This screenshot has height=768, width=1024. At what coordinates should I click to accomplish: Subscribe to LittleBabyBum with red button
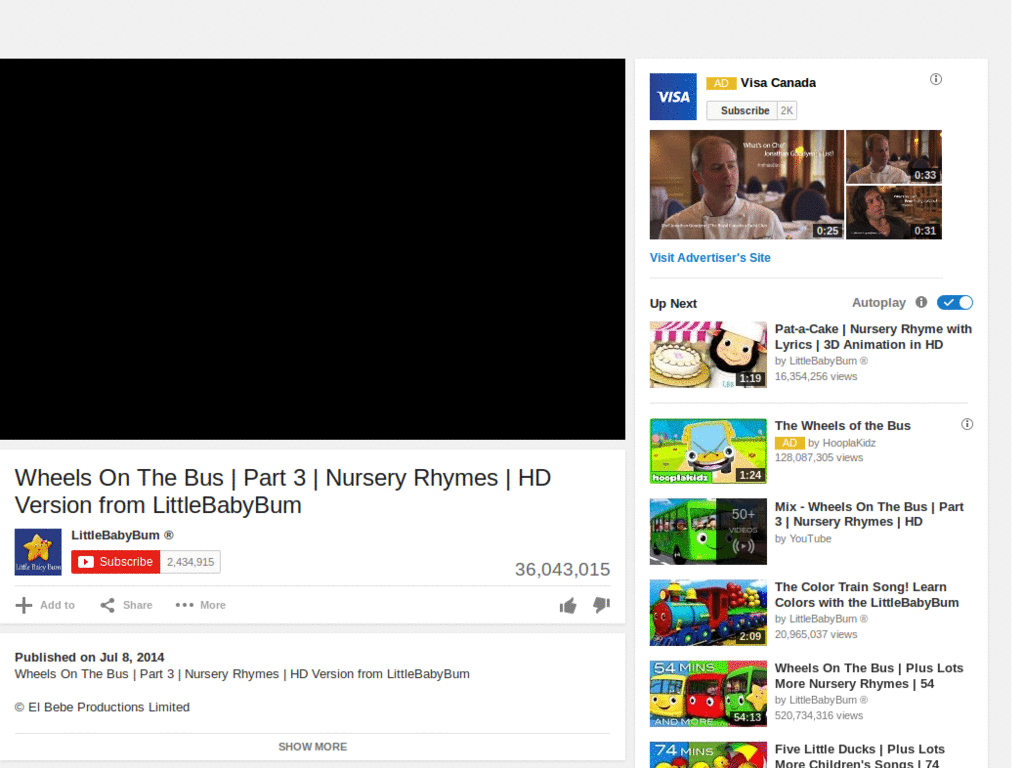click(x=116, y=562)
